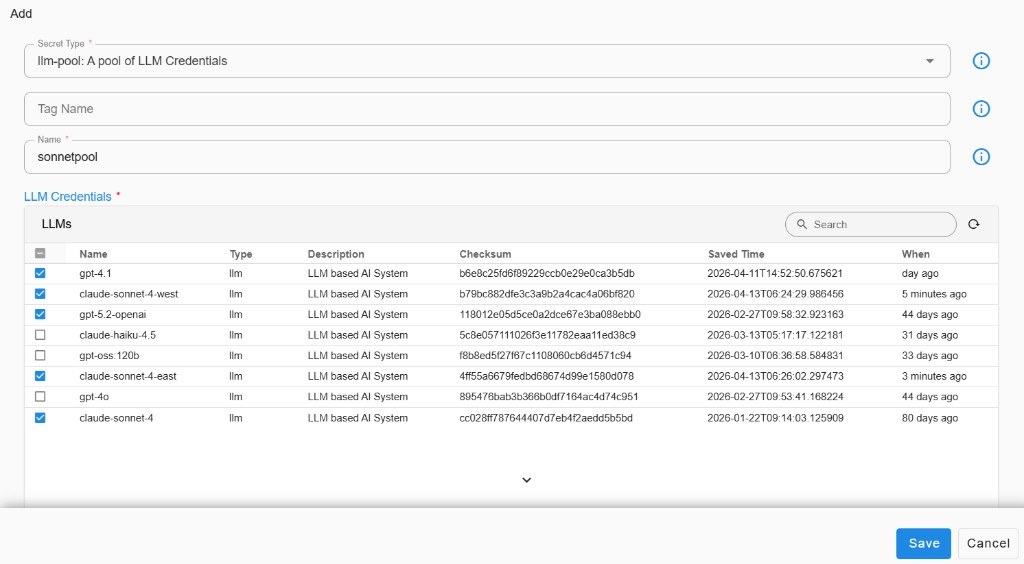Click the llm type cell in gpt-4.1 row

click(236, 274)
